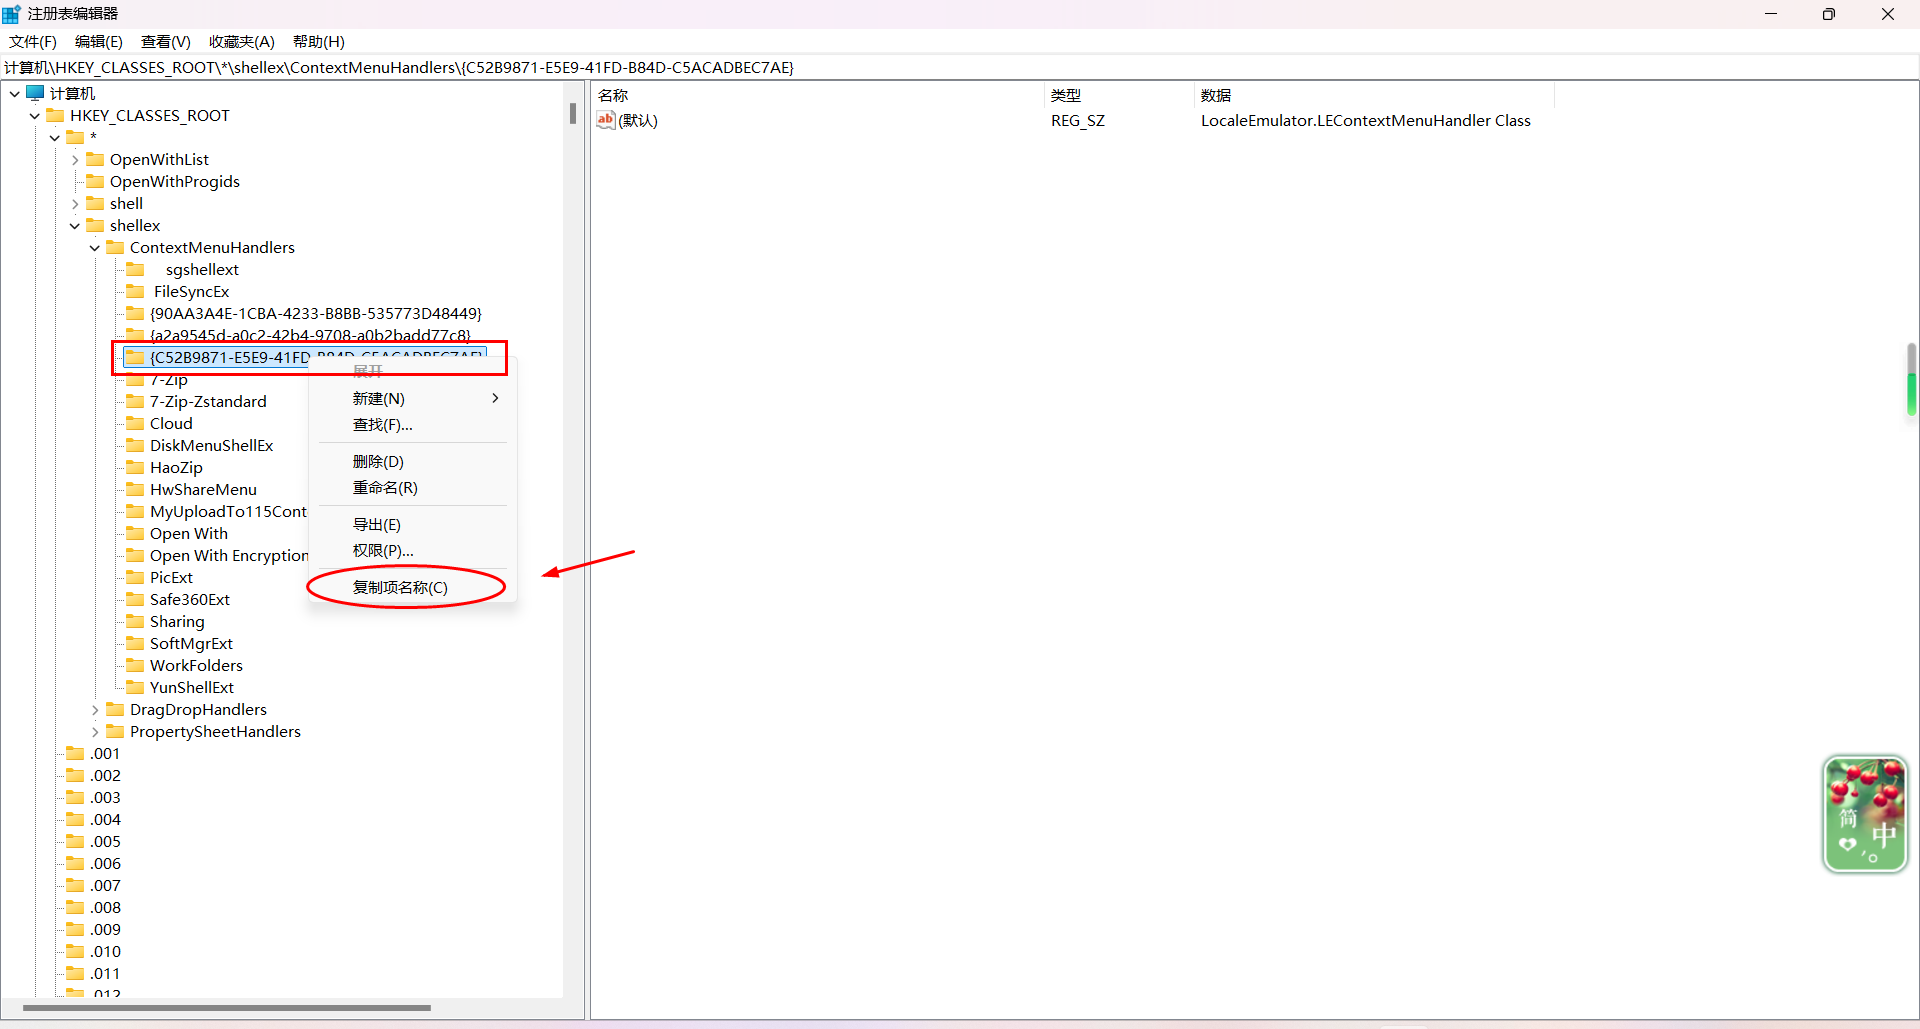Click the YunShellExt folder icon
The width and height of the screenshot is (1920, 1029).
tap(135, 687)
